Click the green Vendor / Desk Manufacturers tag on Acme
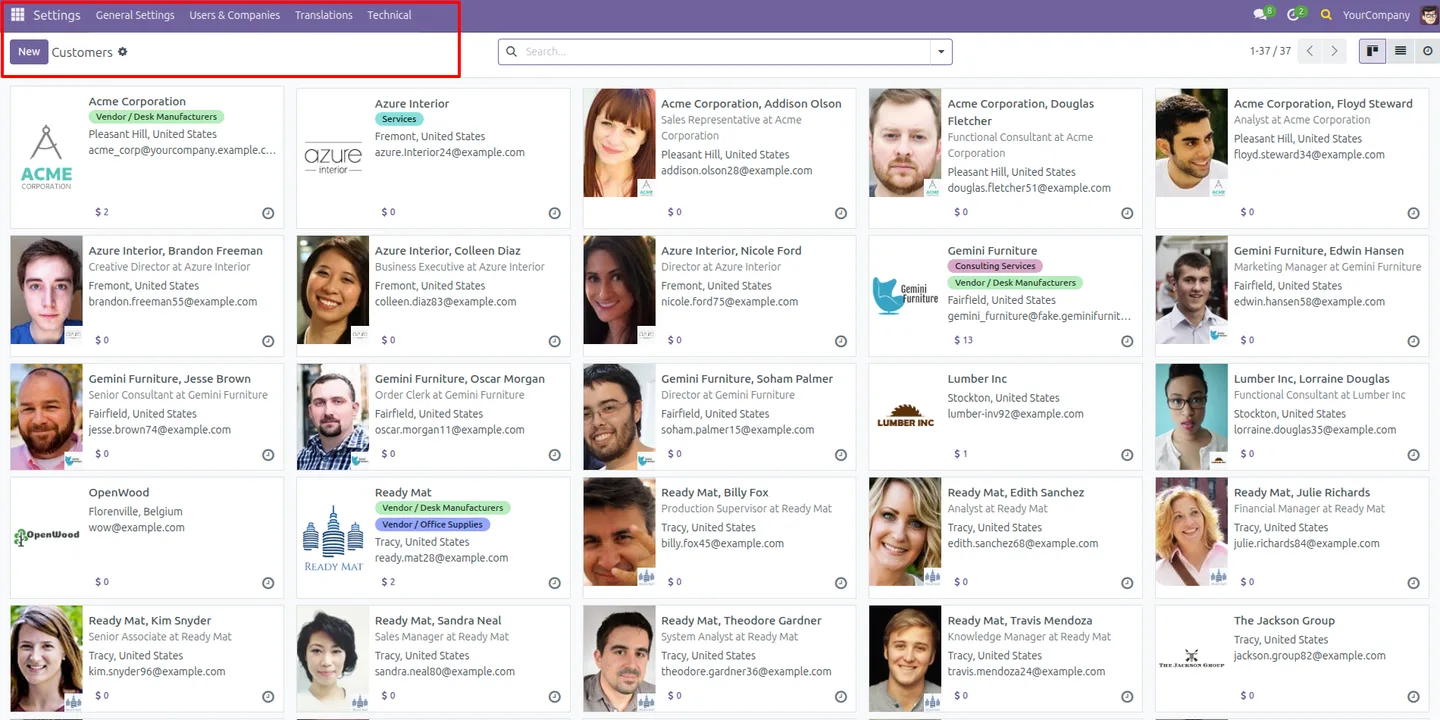Screen dimensions: 1440x720 [x=156, y=117]
